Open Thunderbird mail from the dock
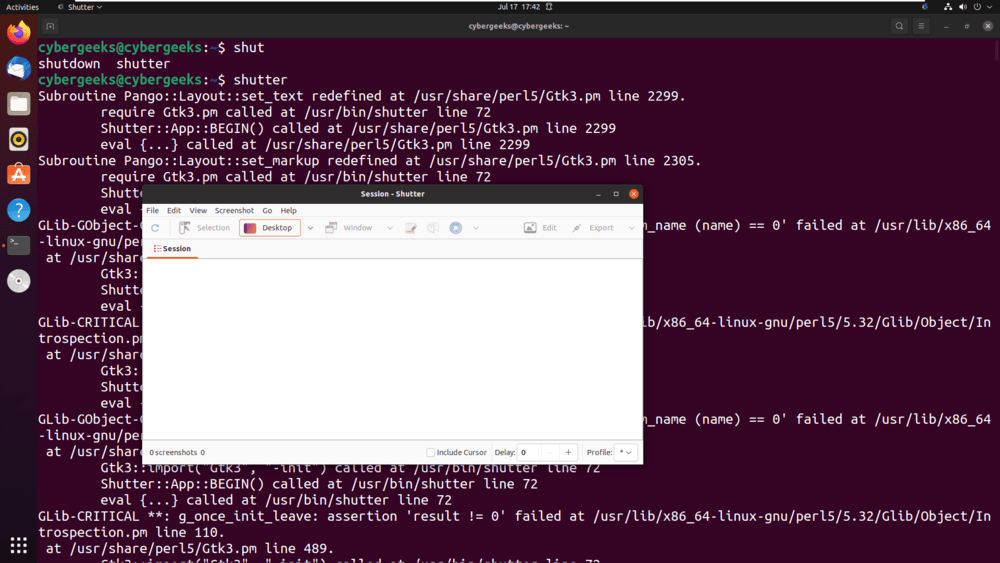Viewport: 1000px width, 563px height. 18,68
